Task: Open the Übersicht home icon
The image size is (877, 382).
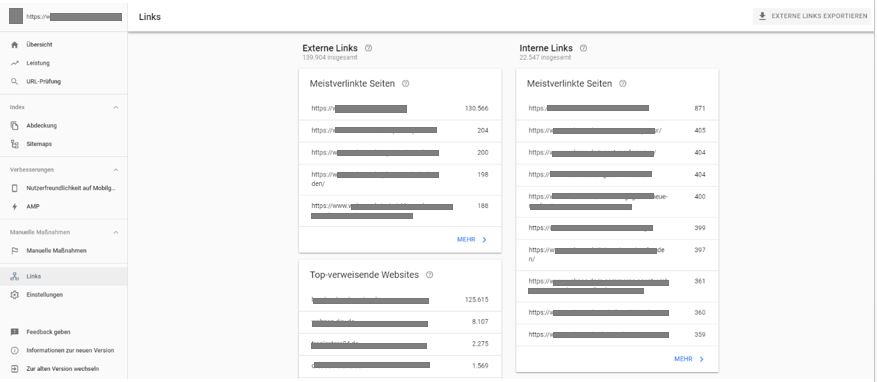Action: [15, 45]
